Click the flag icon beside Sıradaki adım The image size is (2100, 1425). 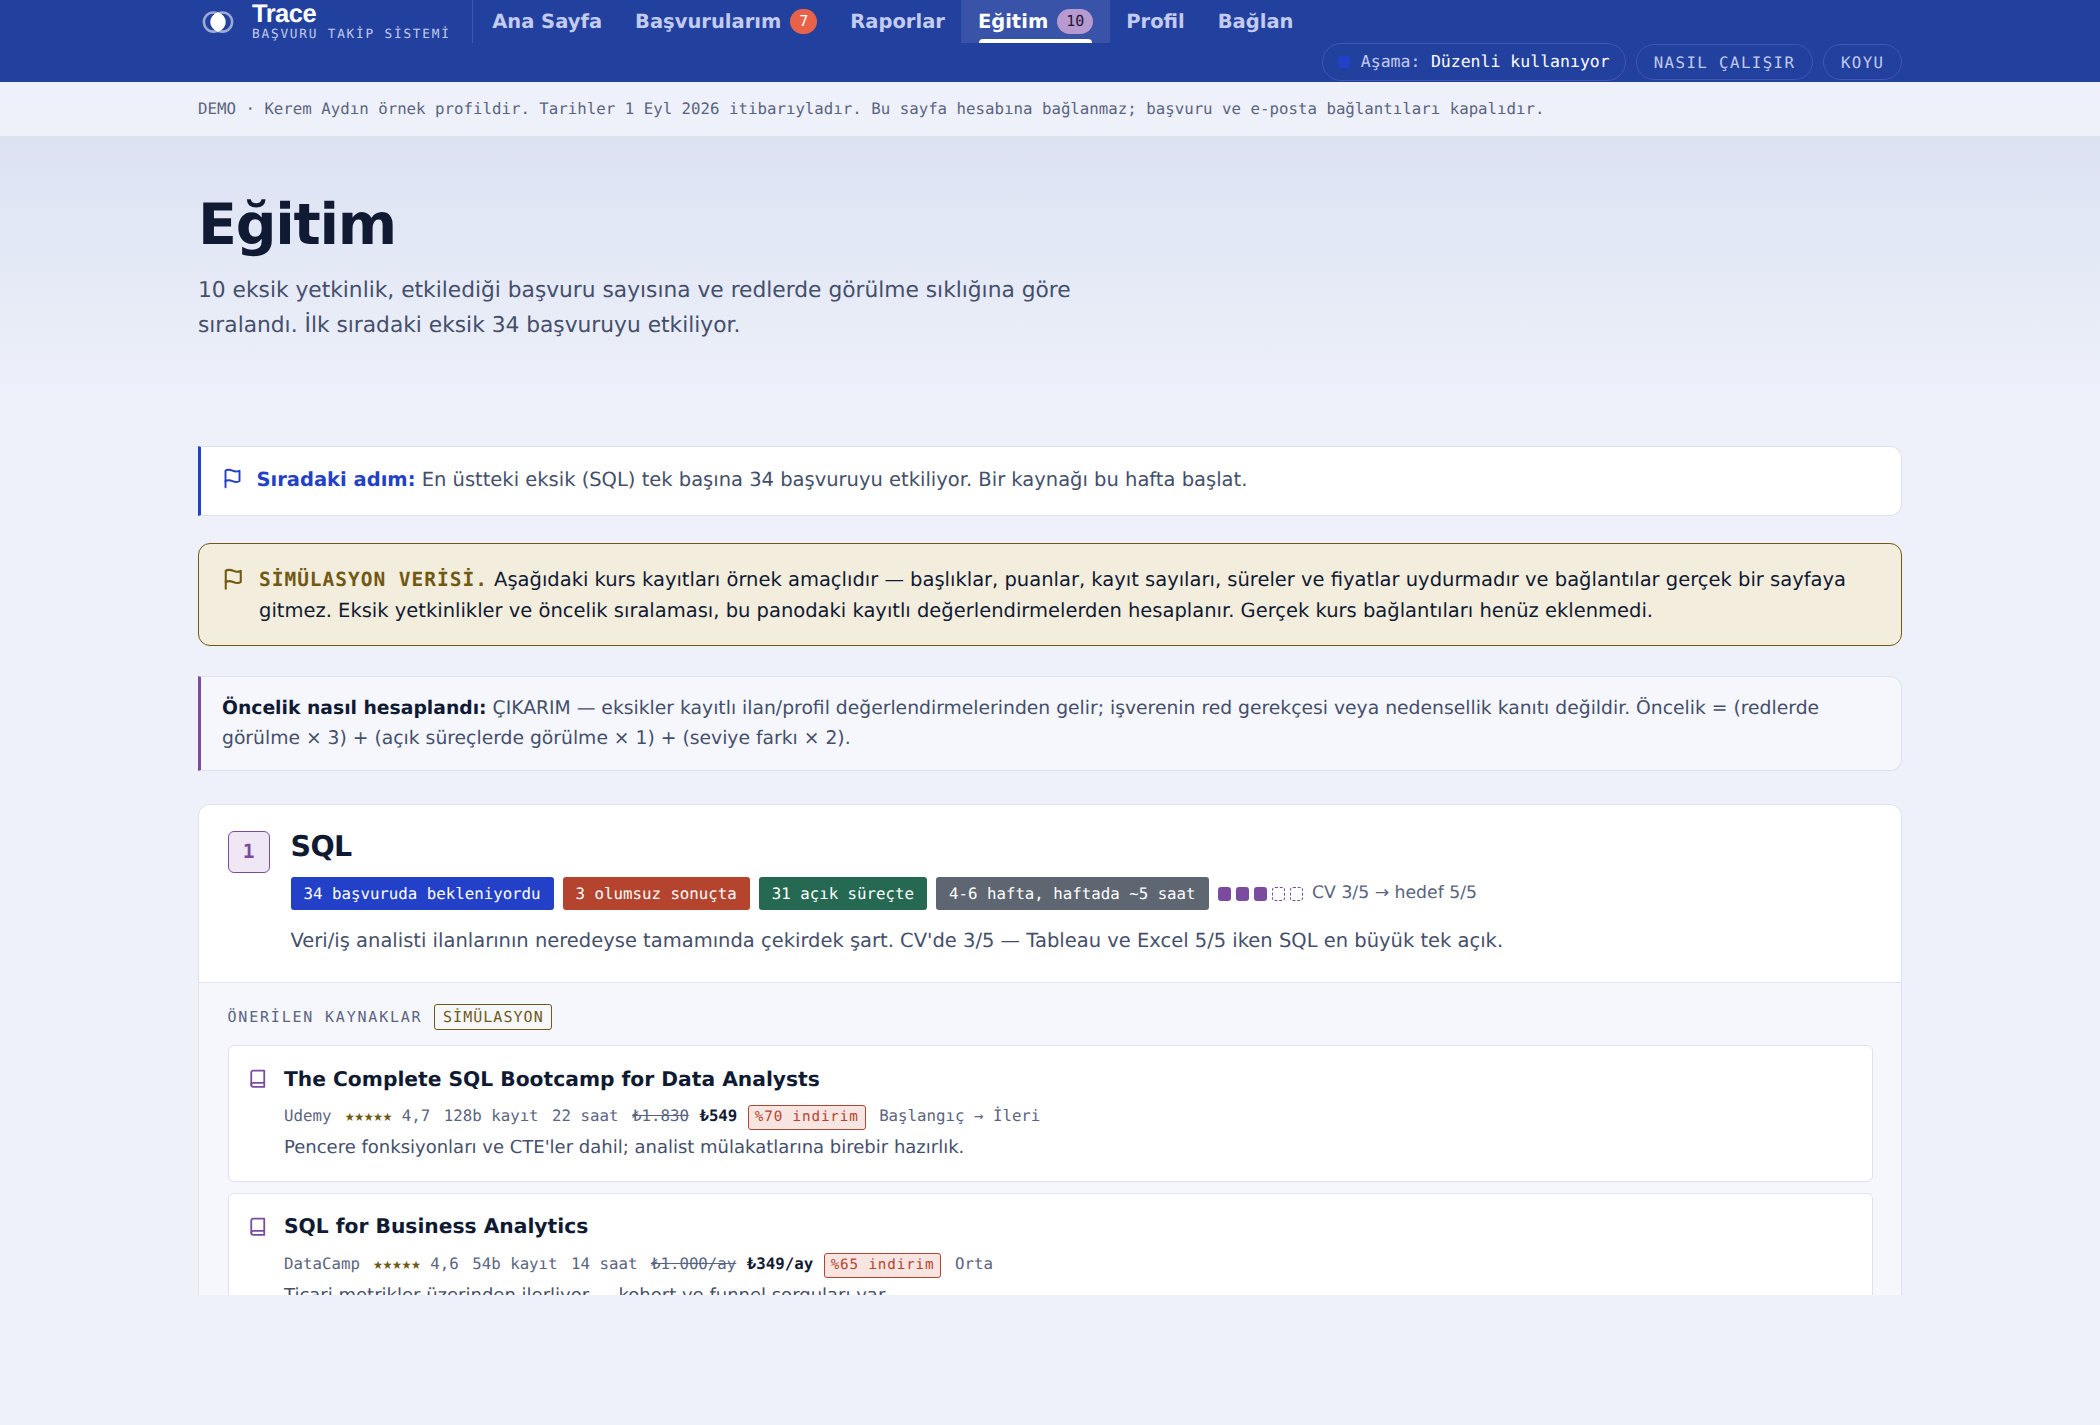(x=232, y=479)
